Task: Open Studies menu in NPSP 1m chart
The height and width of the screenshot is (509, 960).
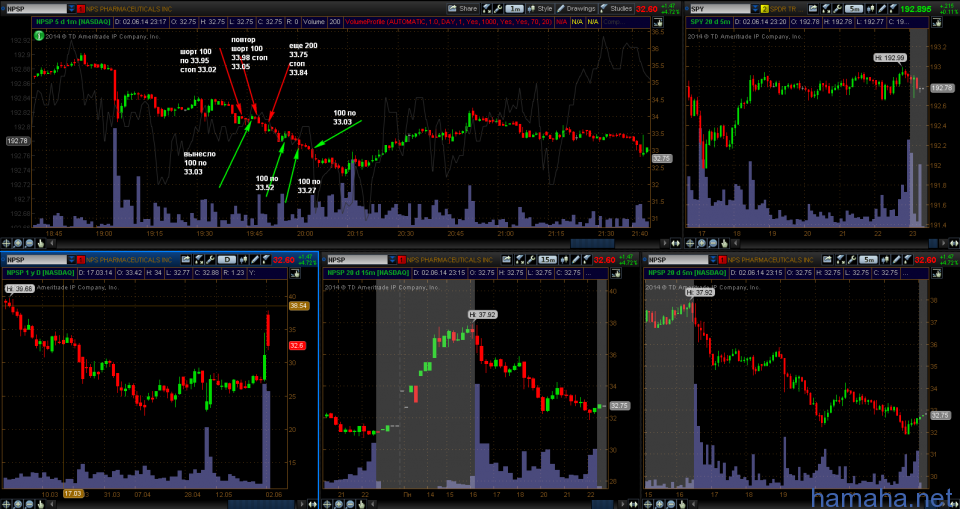Action: pyautogui.click(x=617, y=9)
